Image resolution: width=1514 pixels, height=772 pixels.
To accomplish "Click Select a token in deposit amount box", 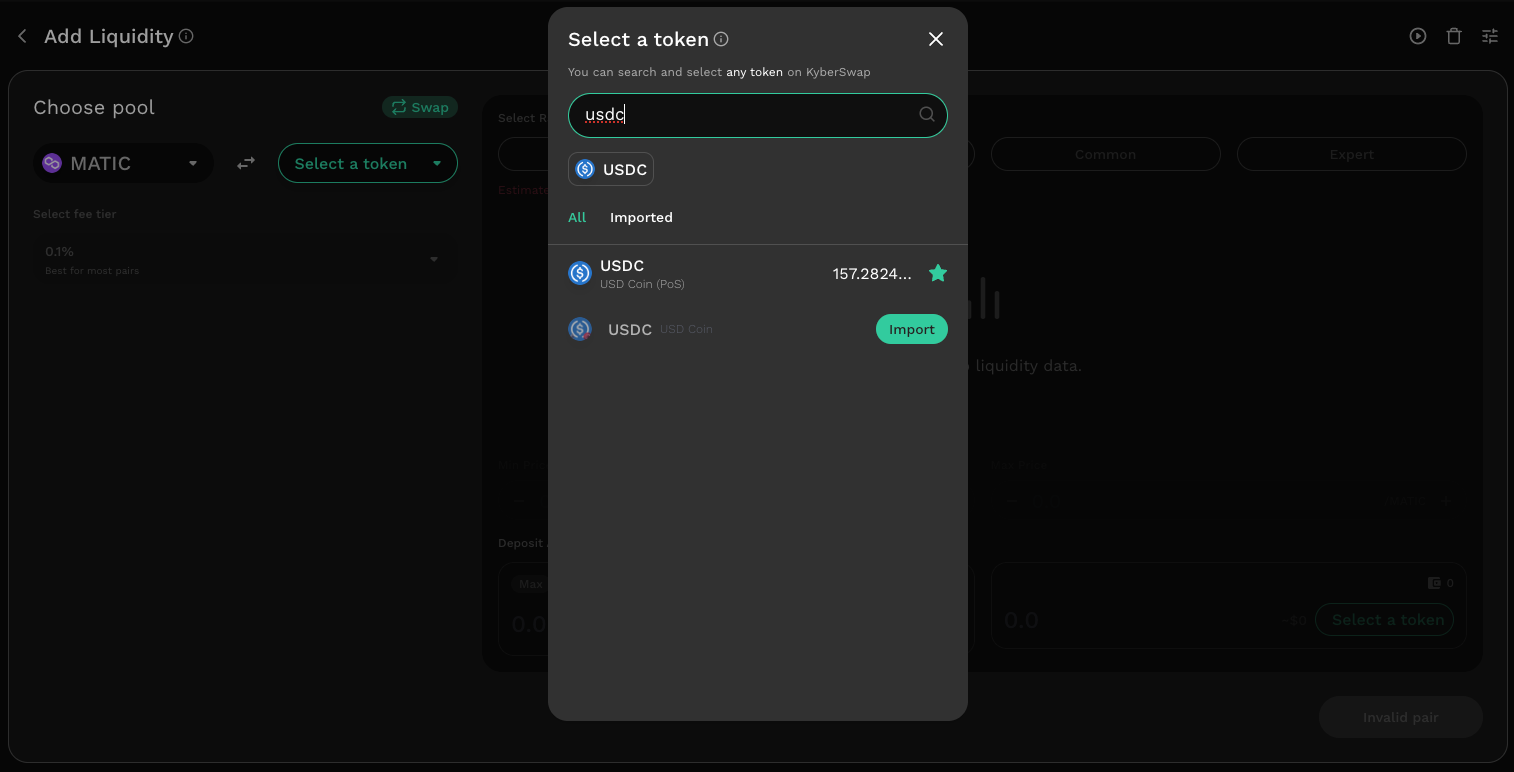I will coord(1385,620).
